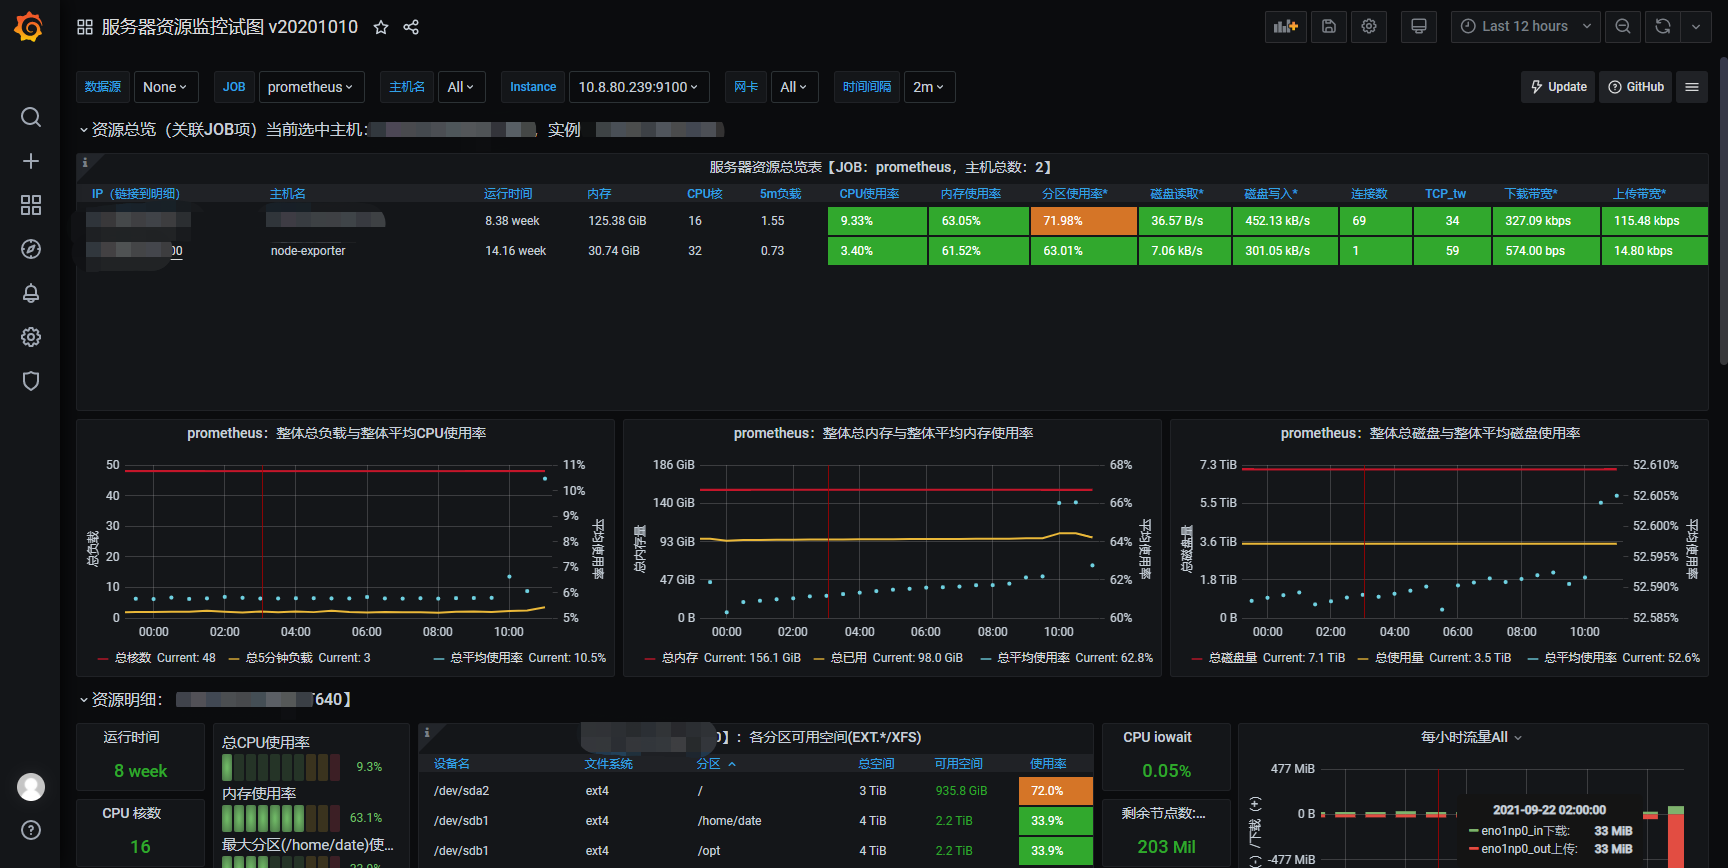Open the 每小时流量All panel menu
The image size is (1728, 868).
coord(1471,737)
